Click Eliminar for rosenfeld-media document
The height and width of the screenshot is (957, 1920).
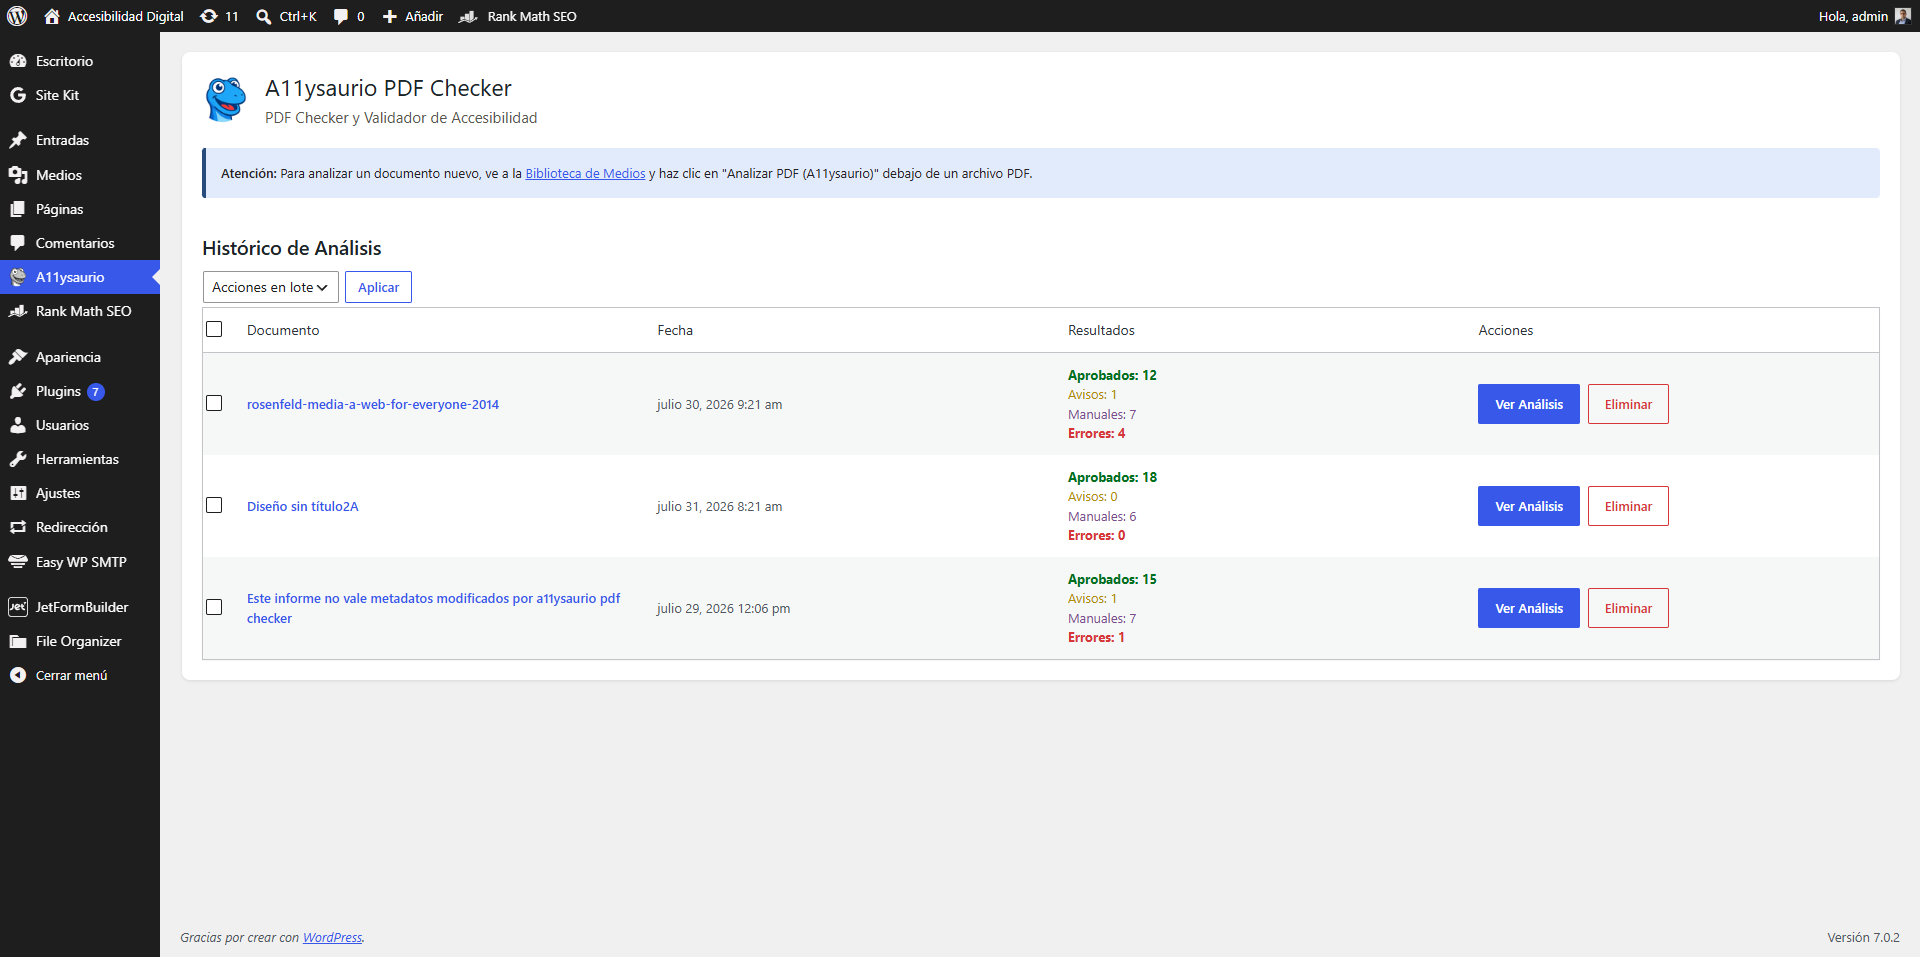click(x=1628, y=404)
